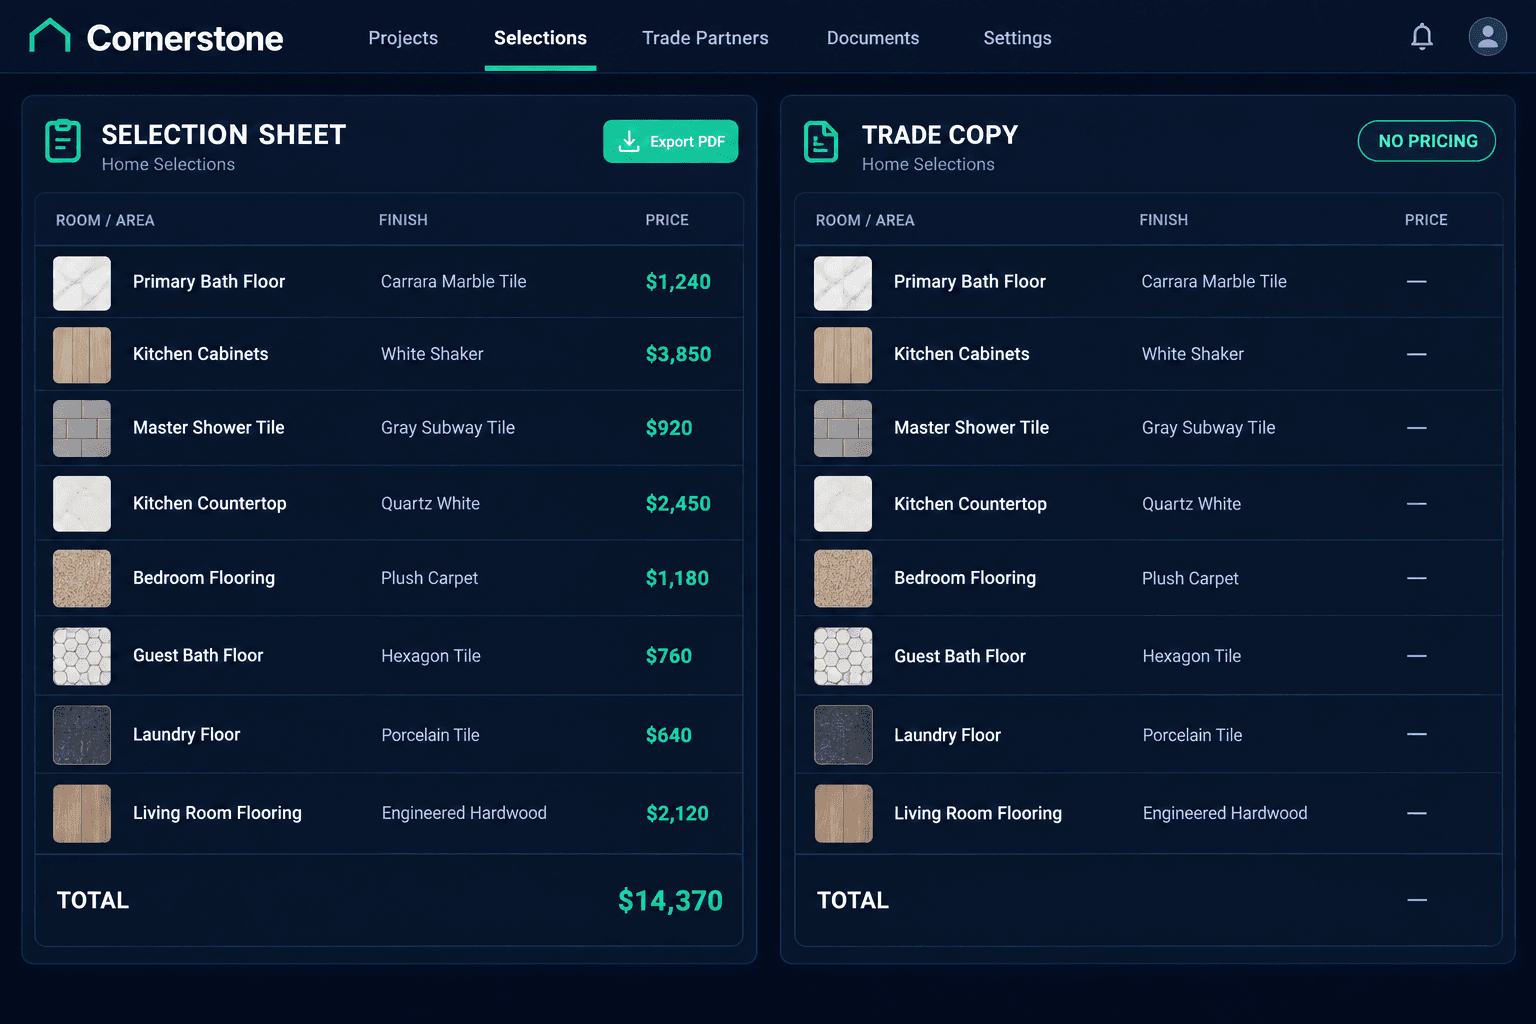View Guest Bath Floor thumbnail in Trade Copy

pos(843,656)
